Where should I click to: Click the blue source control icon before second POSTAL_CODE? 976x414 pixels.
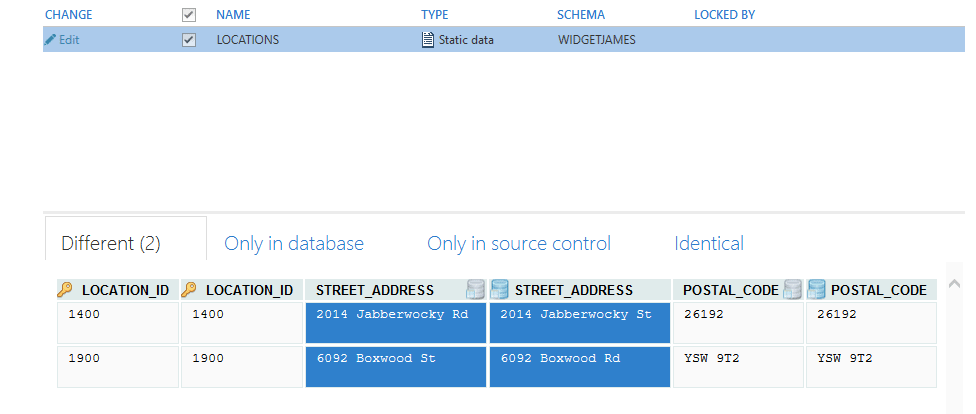point(817,289)
